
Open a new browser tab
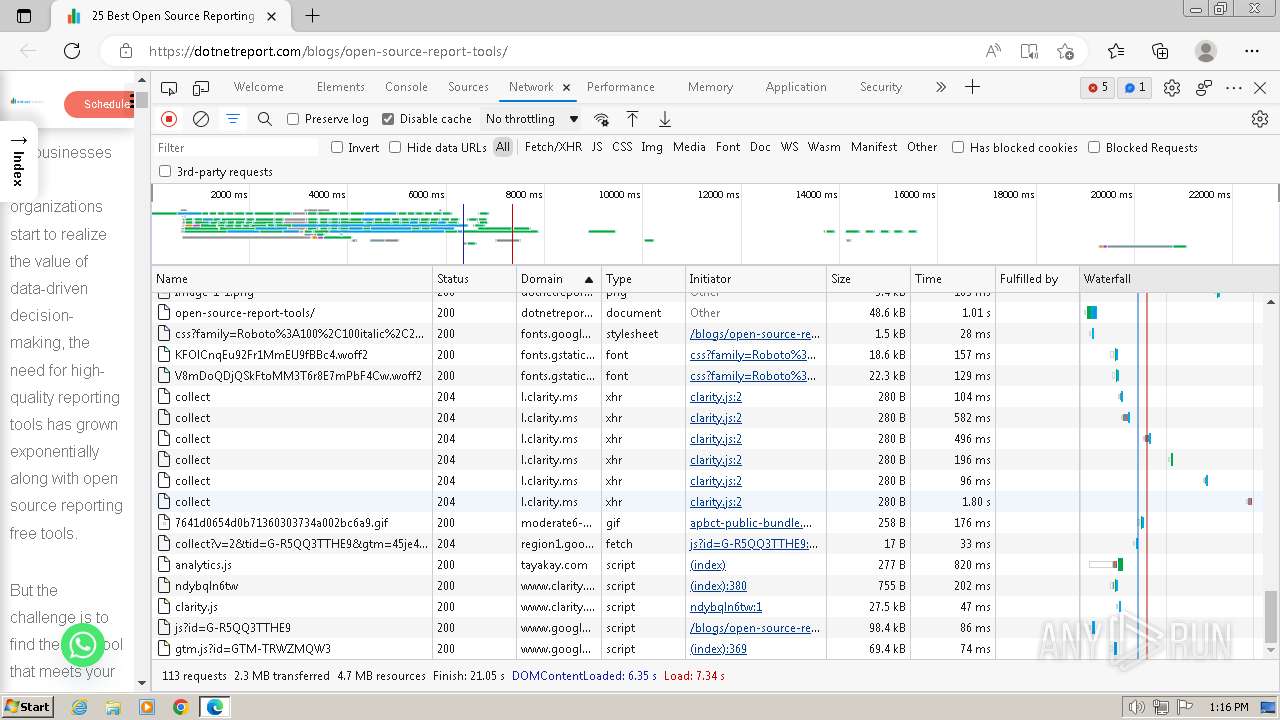(312, 16)
